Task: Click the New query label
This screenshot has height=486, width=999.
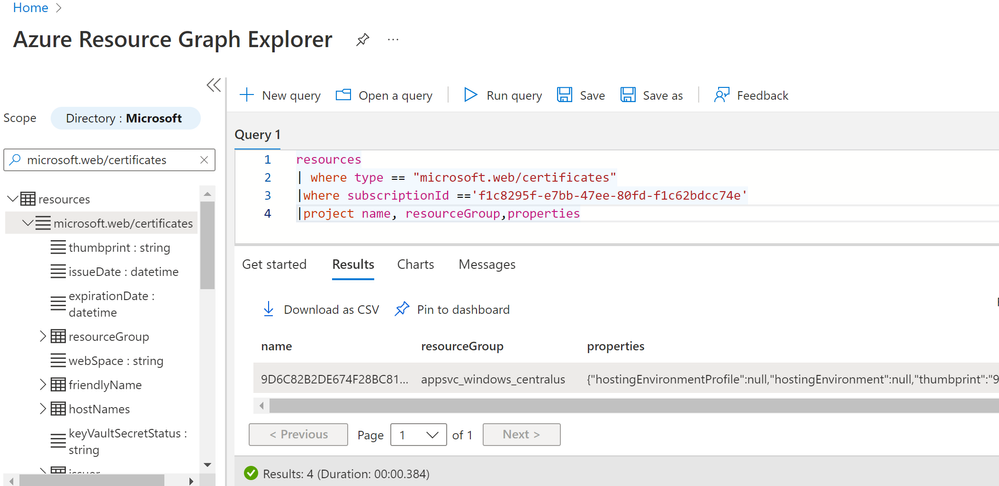Action: tap(291, 96)
